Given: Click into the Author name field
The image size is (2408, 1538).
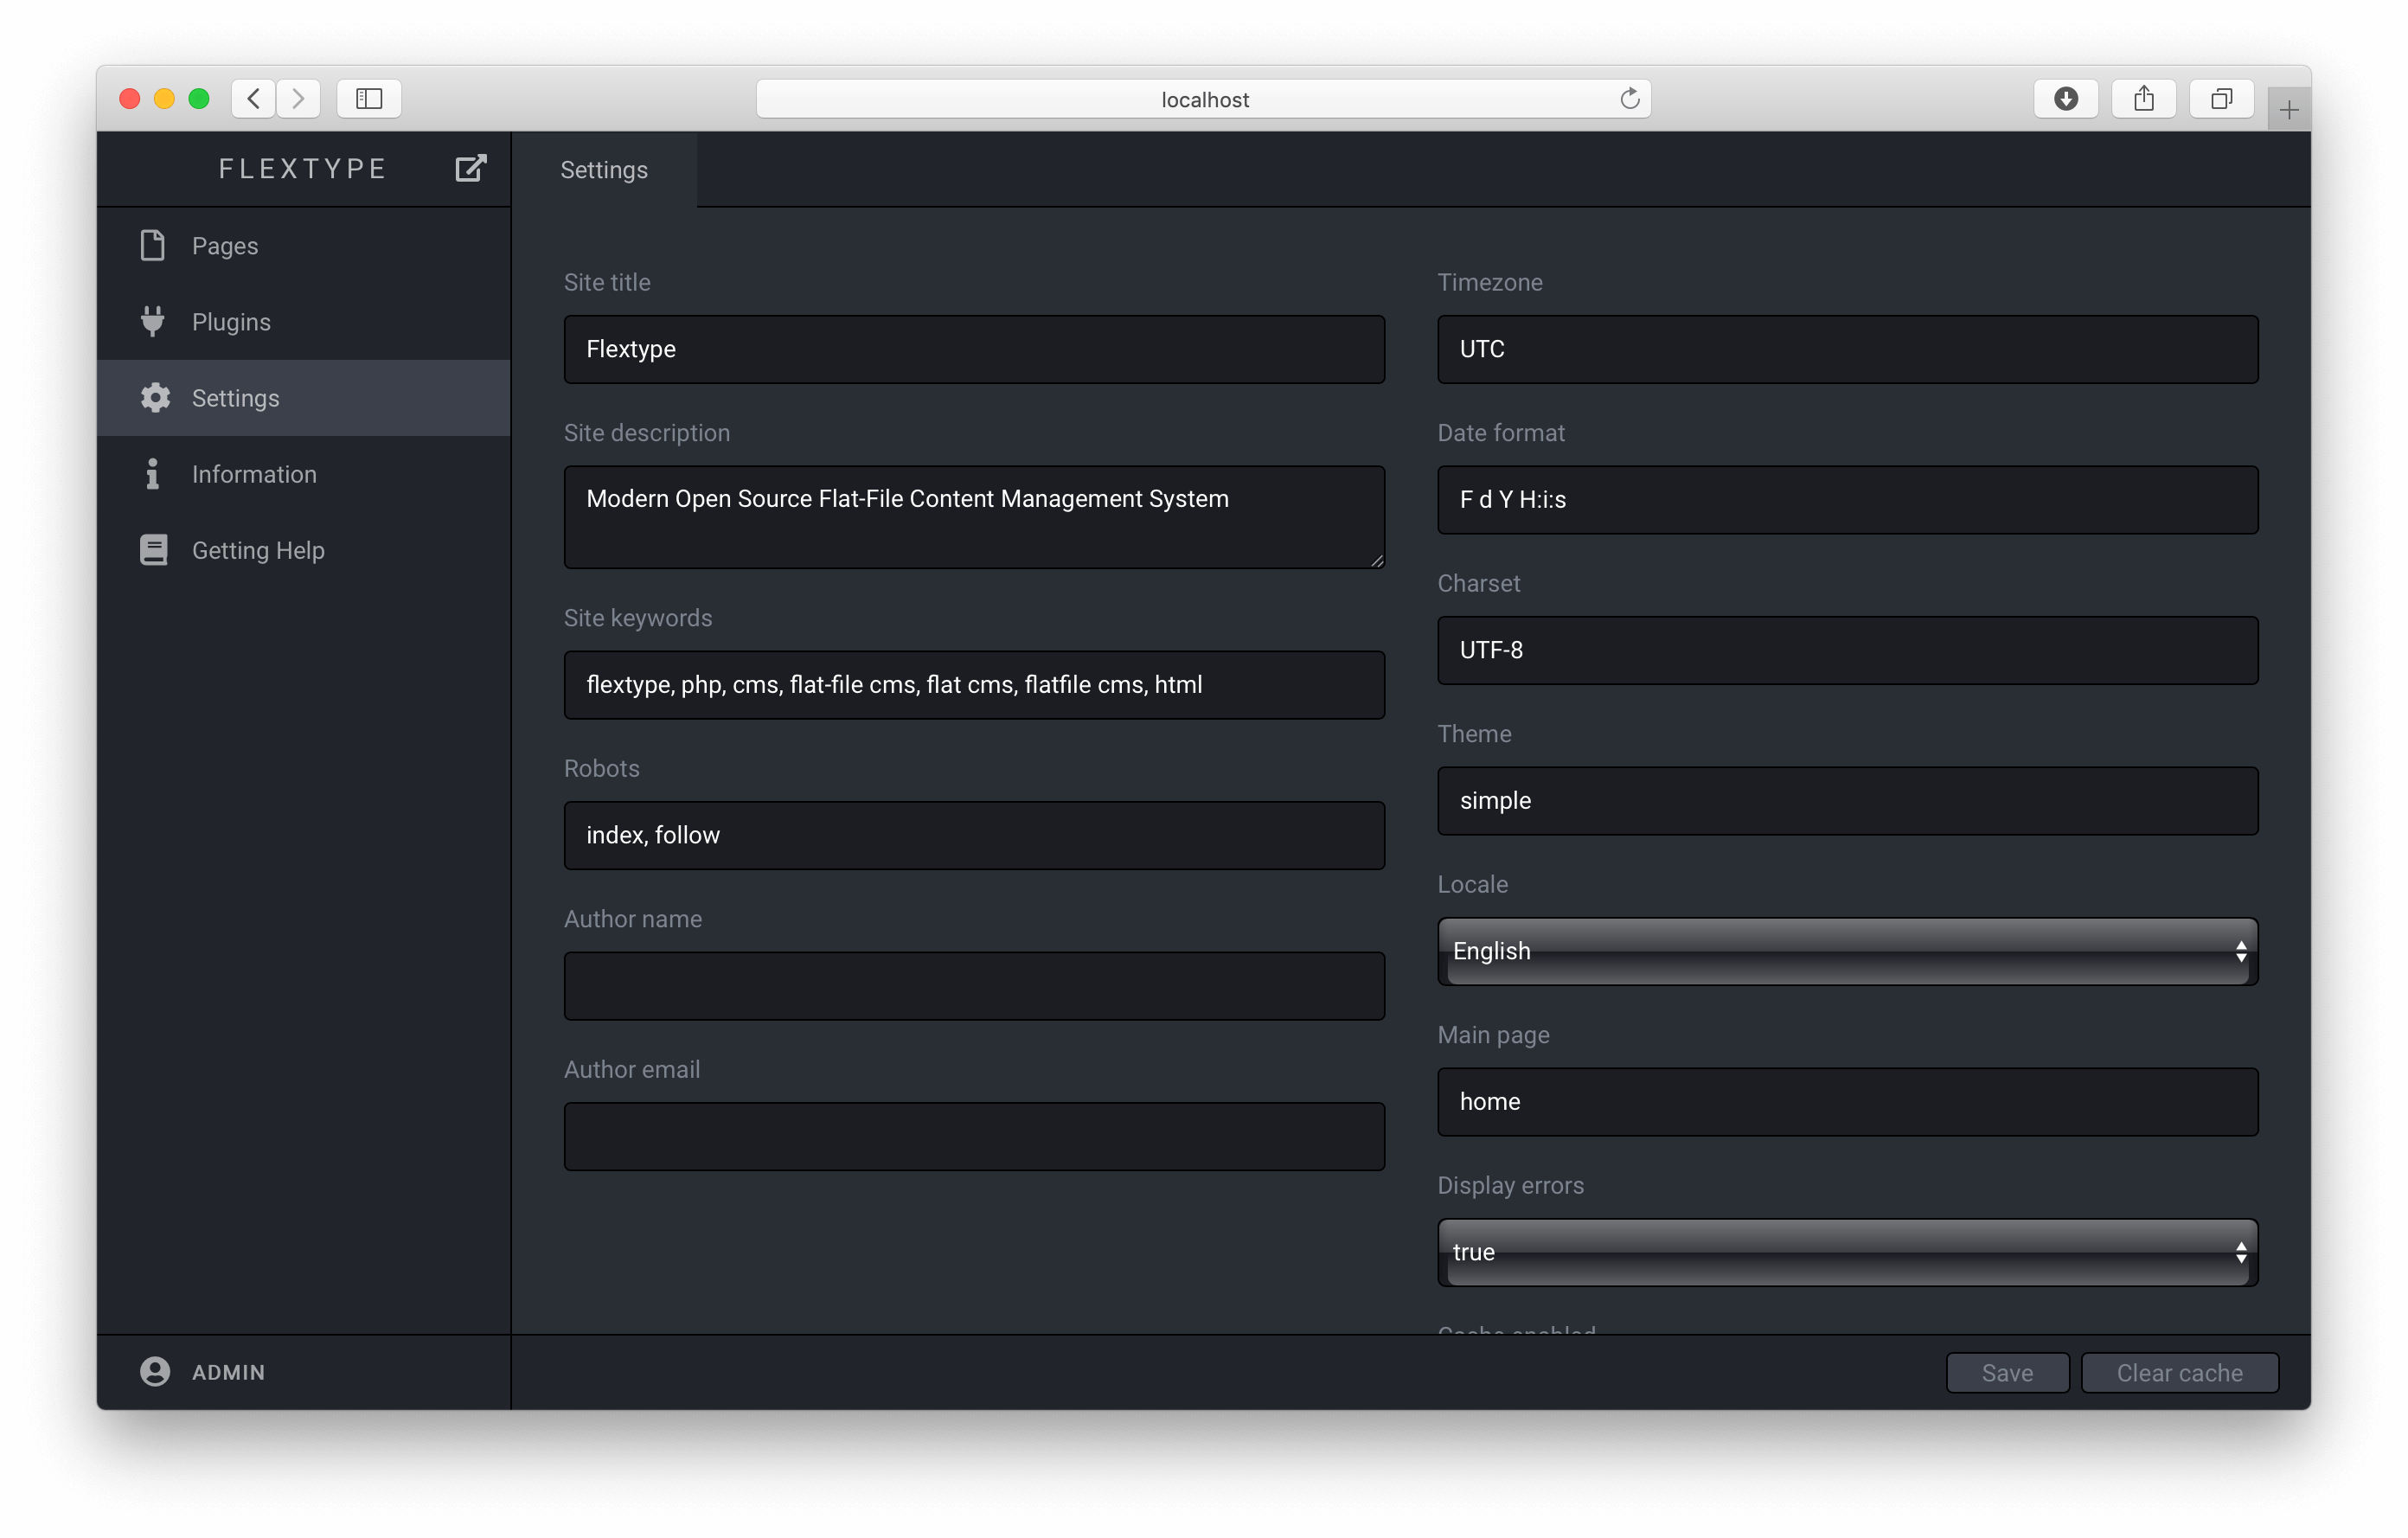Looking at the screenshot, I should [x=974, y=986].
